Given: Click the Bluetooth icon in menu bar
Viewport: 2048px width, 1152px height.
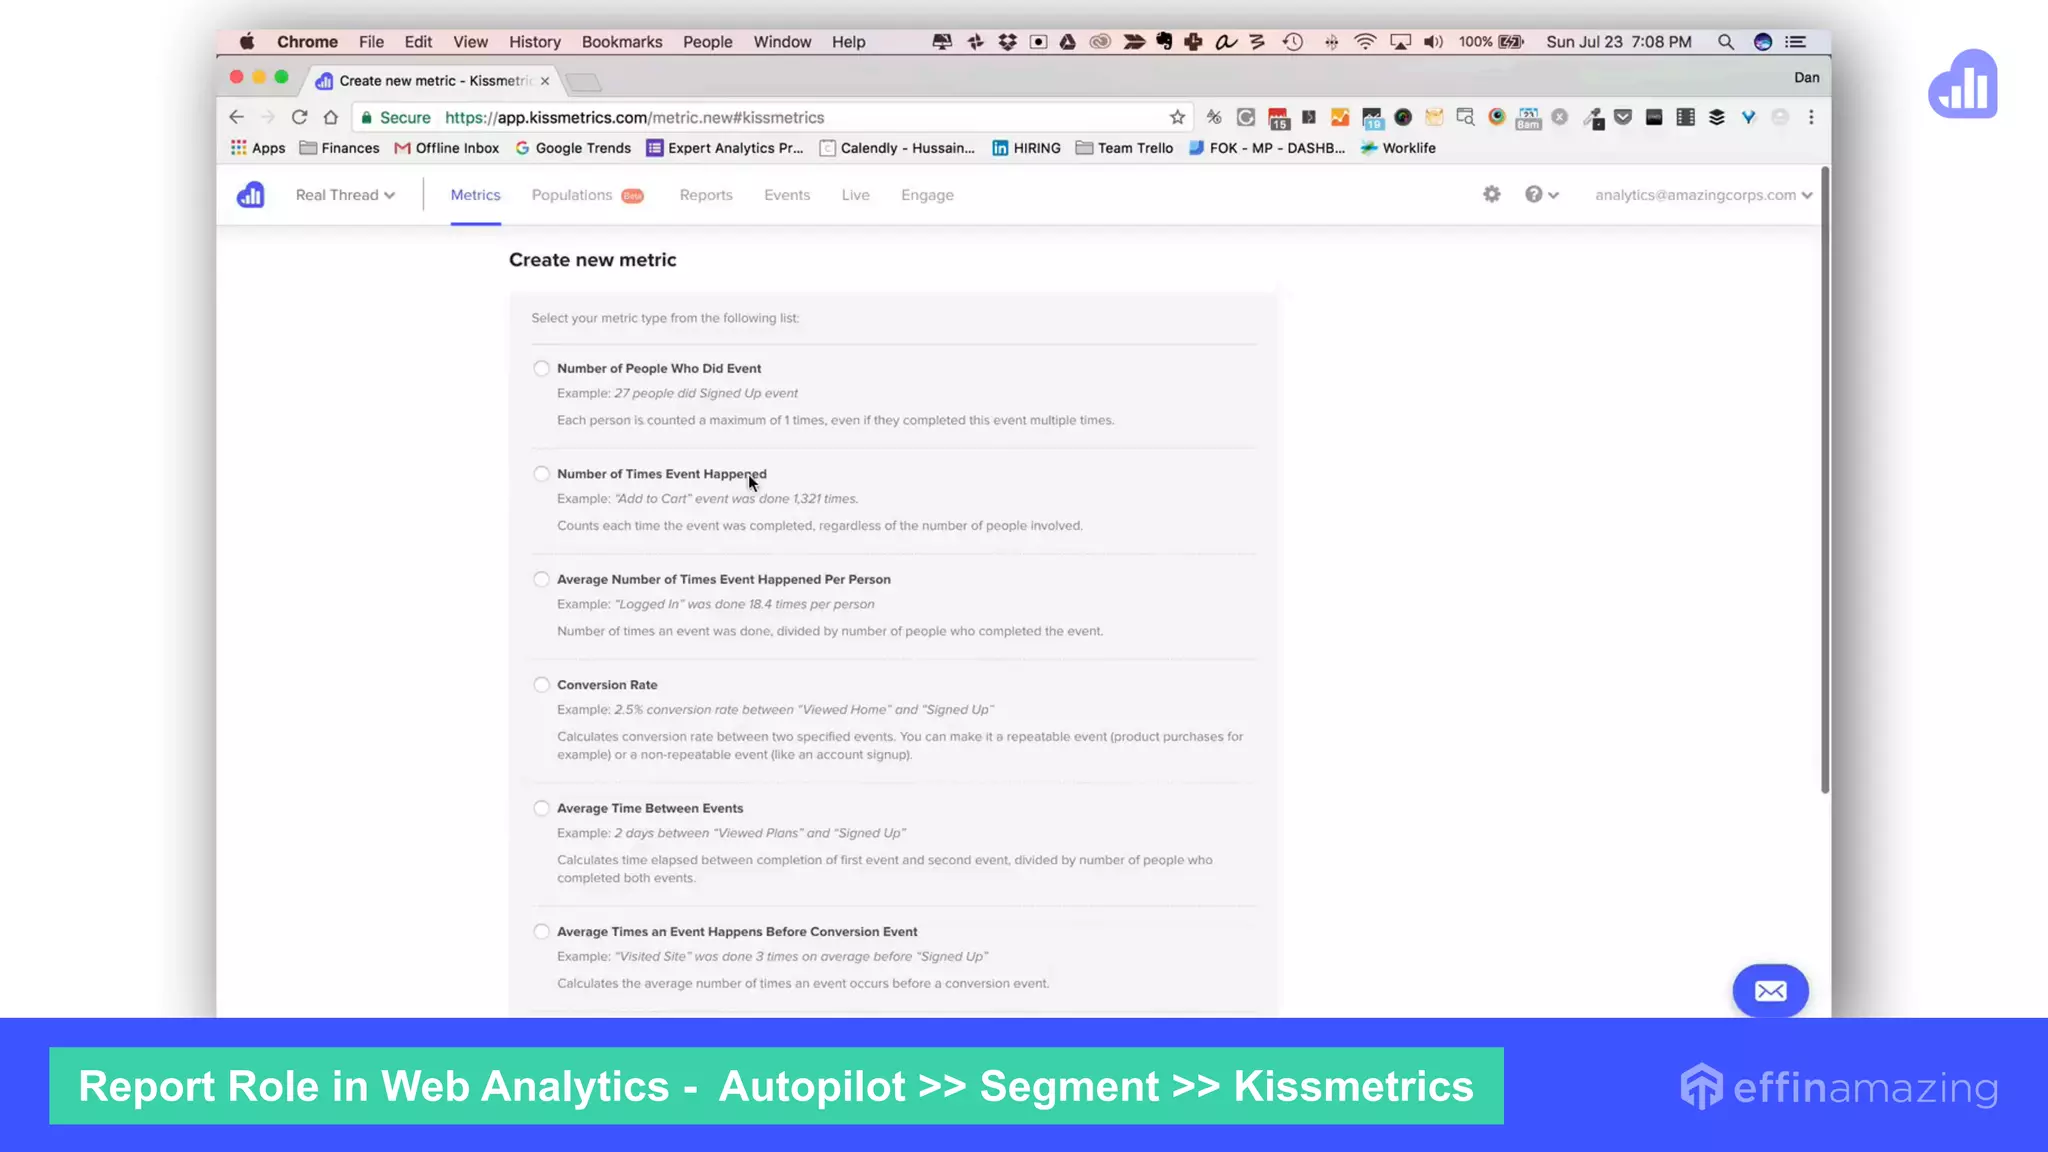Looking at the screenshot, I should pos(1331,42).
